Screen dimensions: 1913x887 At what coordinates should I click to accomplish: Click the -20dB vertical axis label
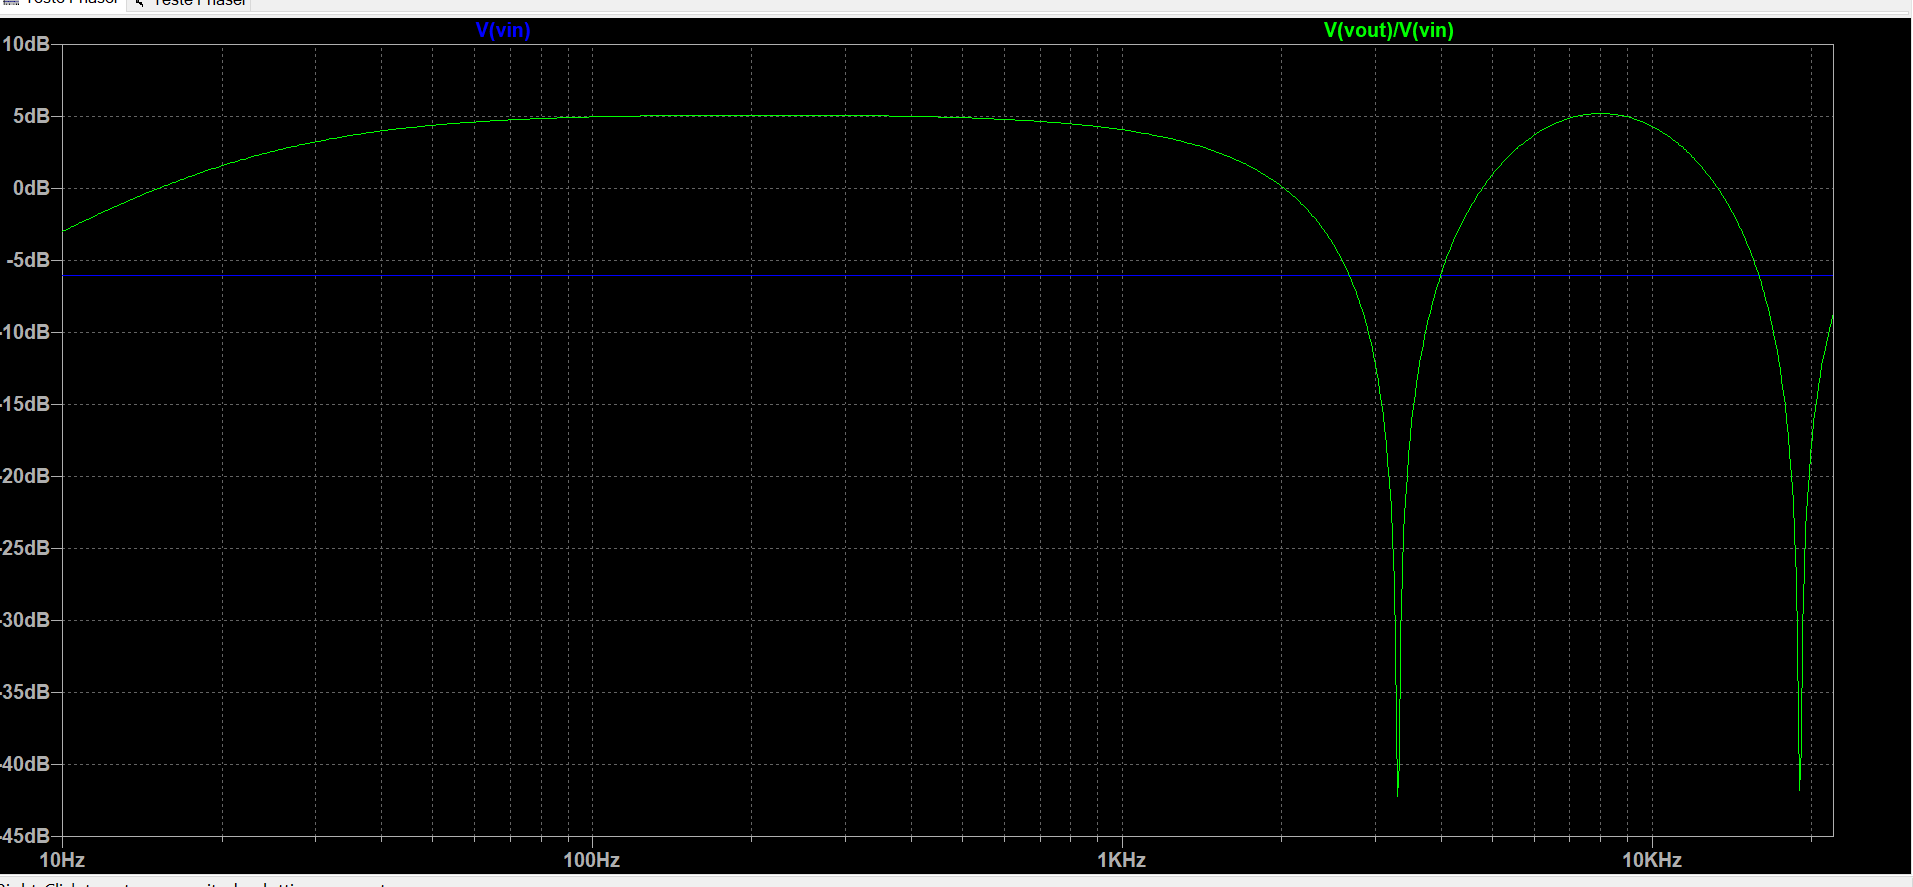(25, 476)
